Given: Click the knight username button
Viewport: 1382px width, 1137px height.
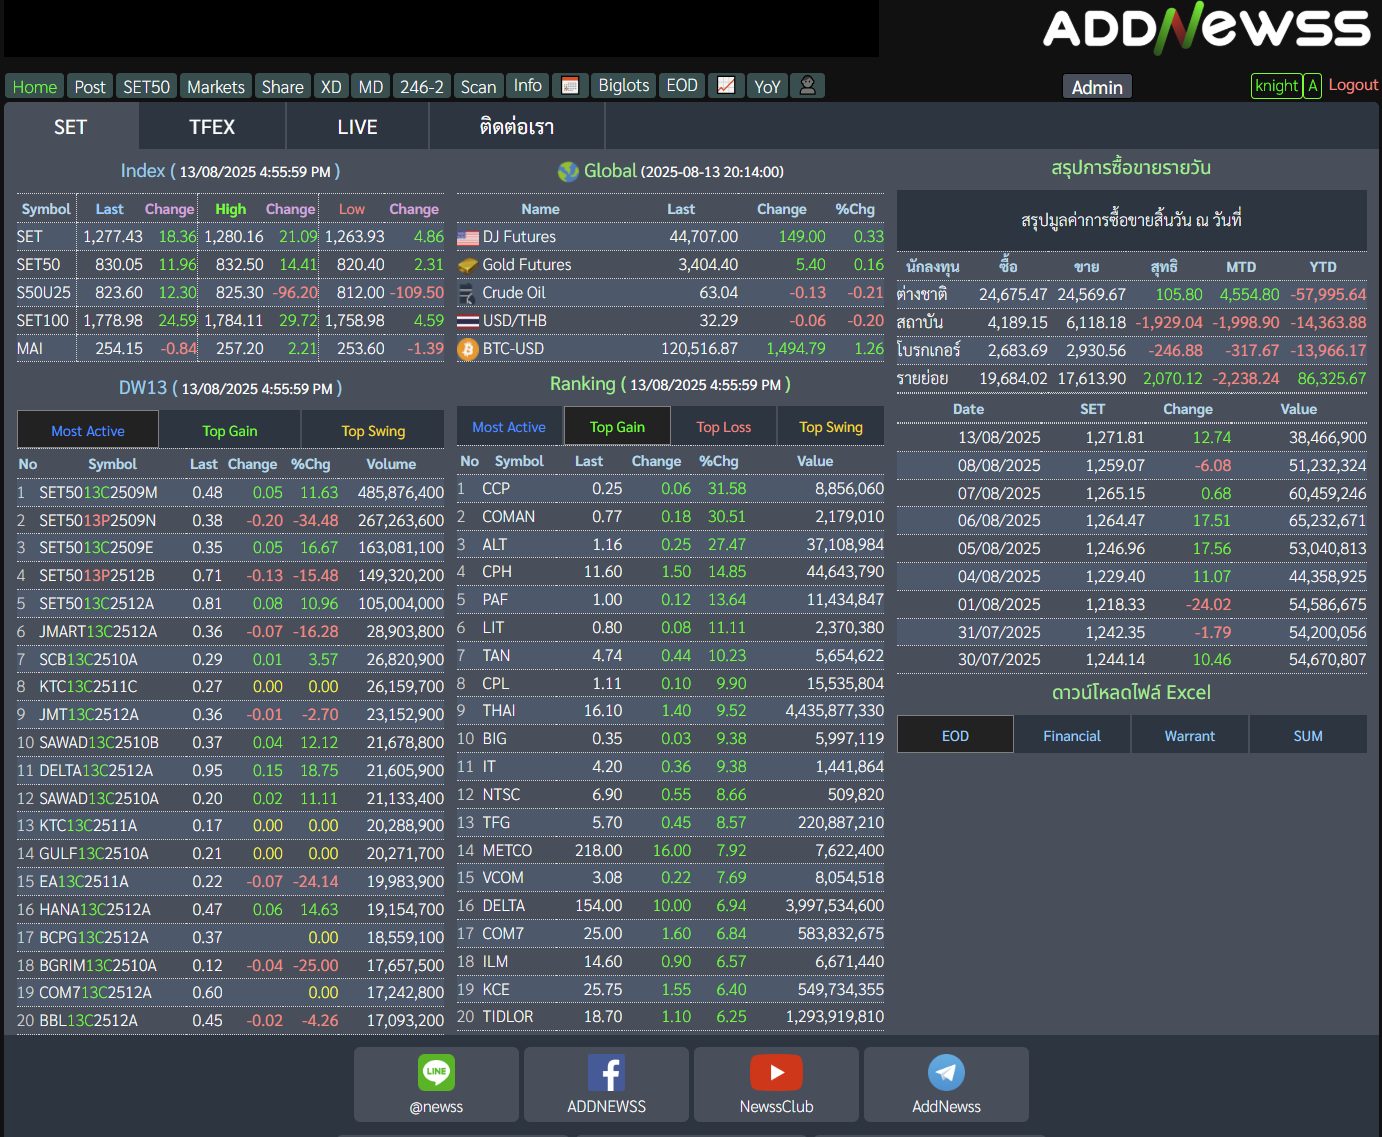Looking at the screenshot, I should (1277, 86).
